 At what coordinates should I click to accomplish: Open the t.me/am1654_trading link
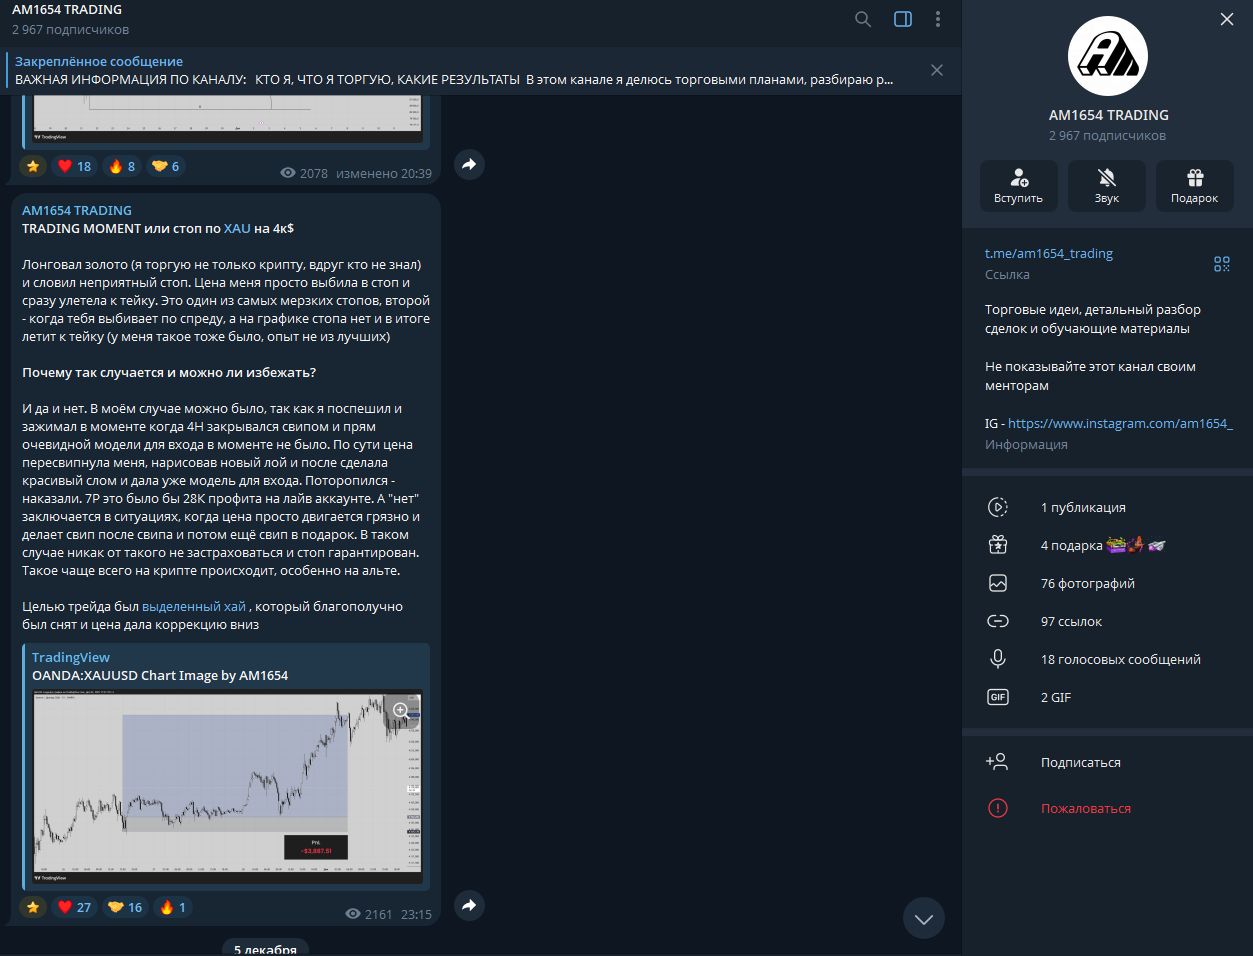1048,254
